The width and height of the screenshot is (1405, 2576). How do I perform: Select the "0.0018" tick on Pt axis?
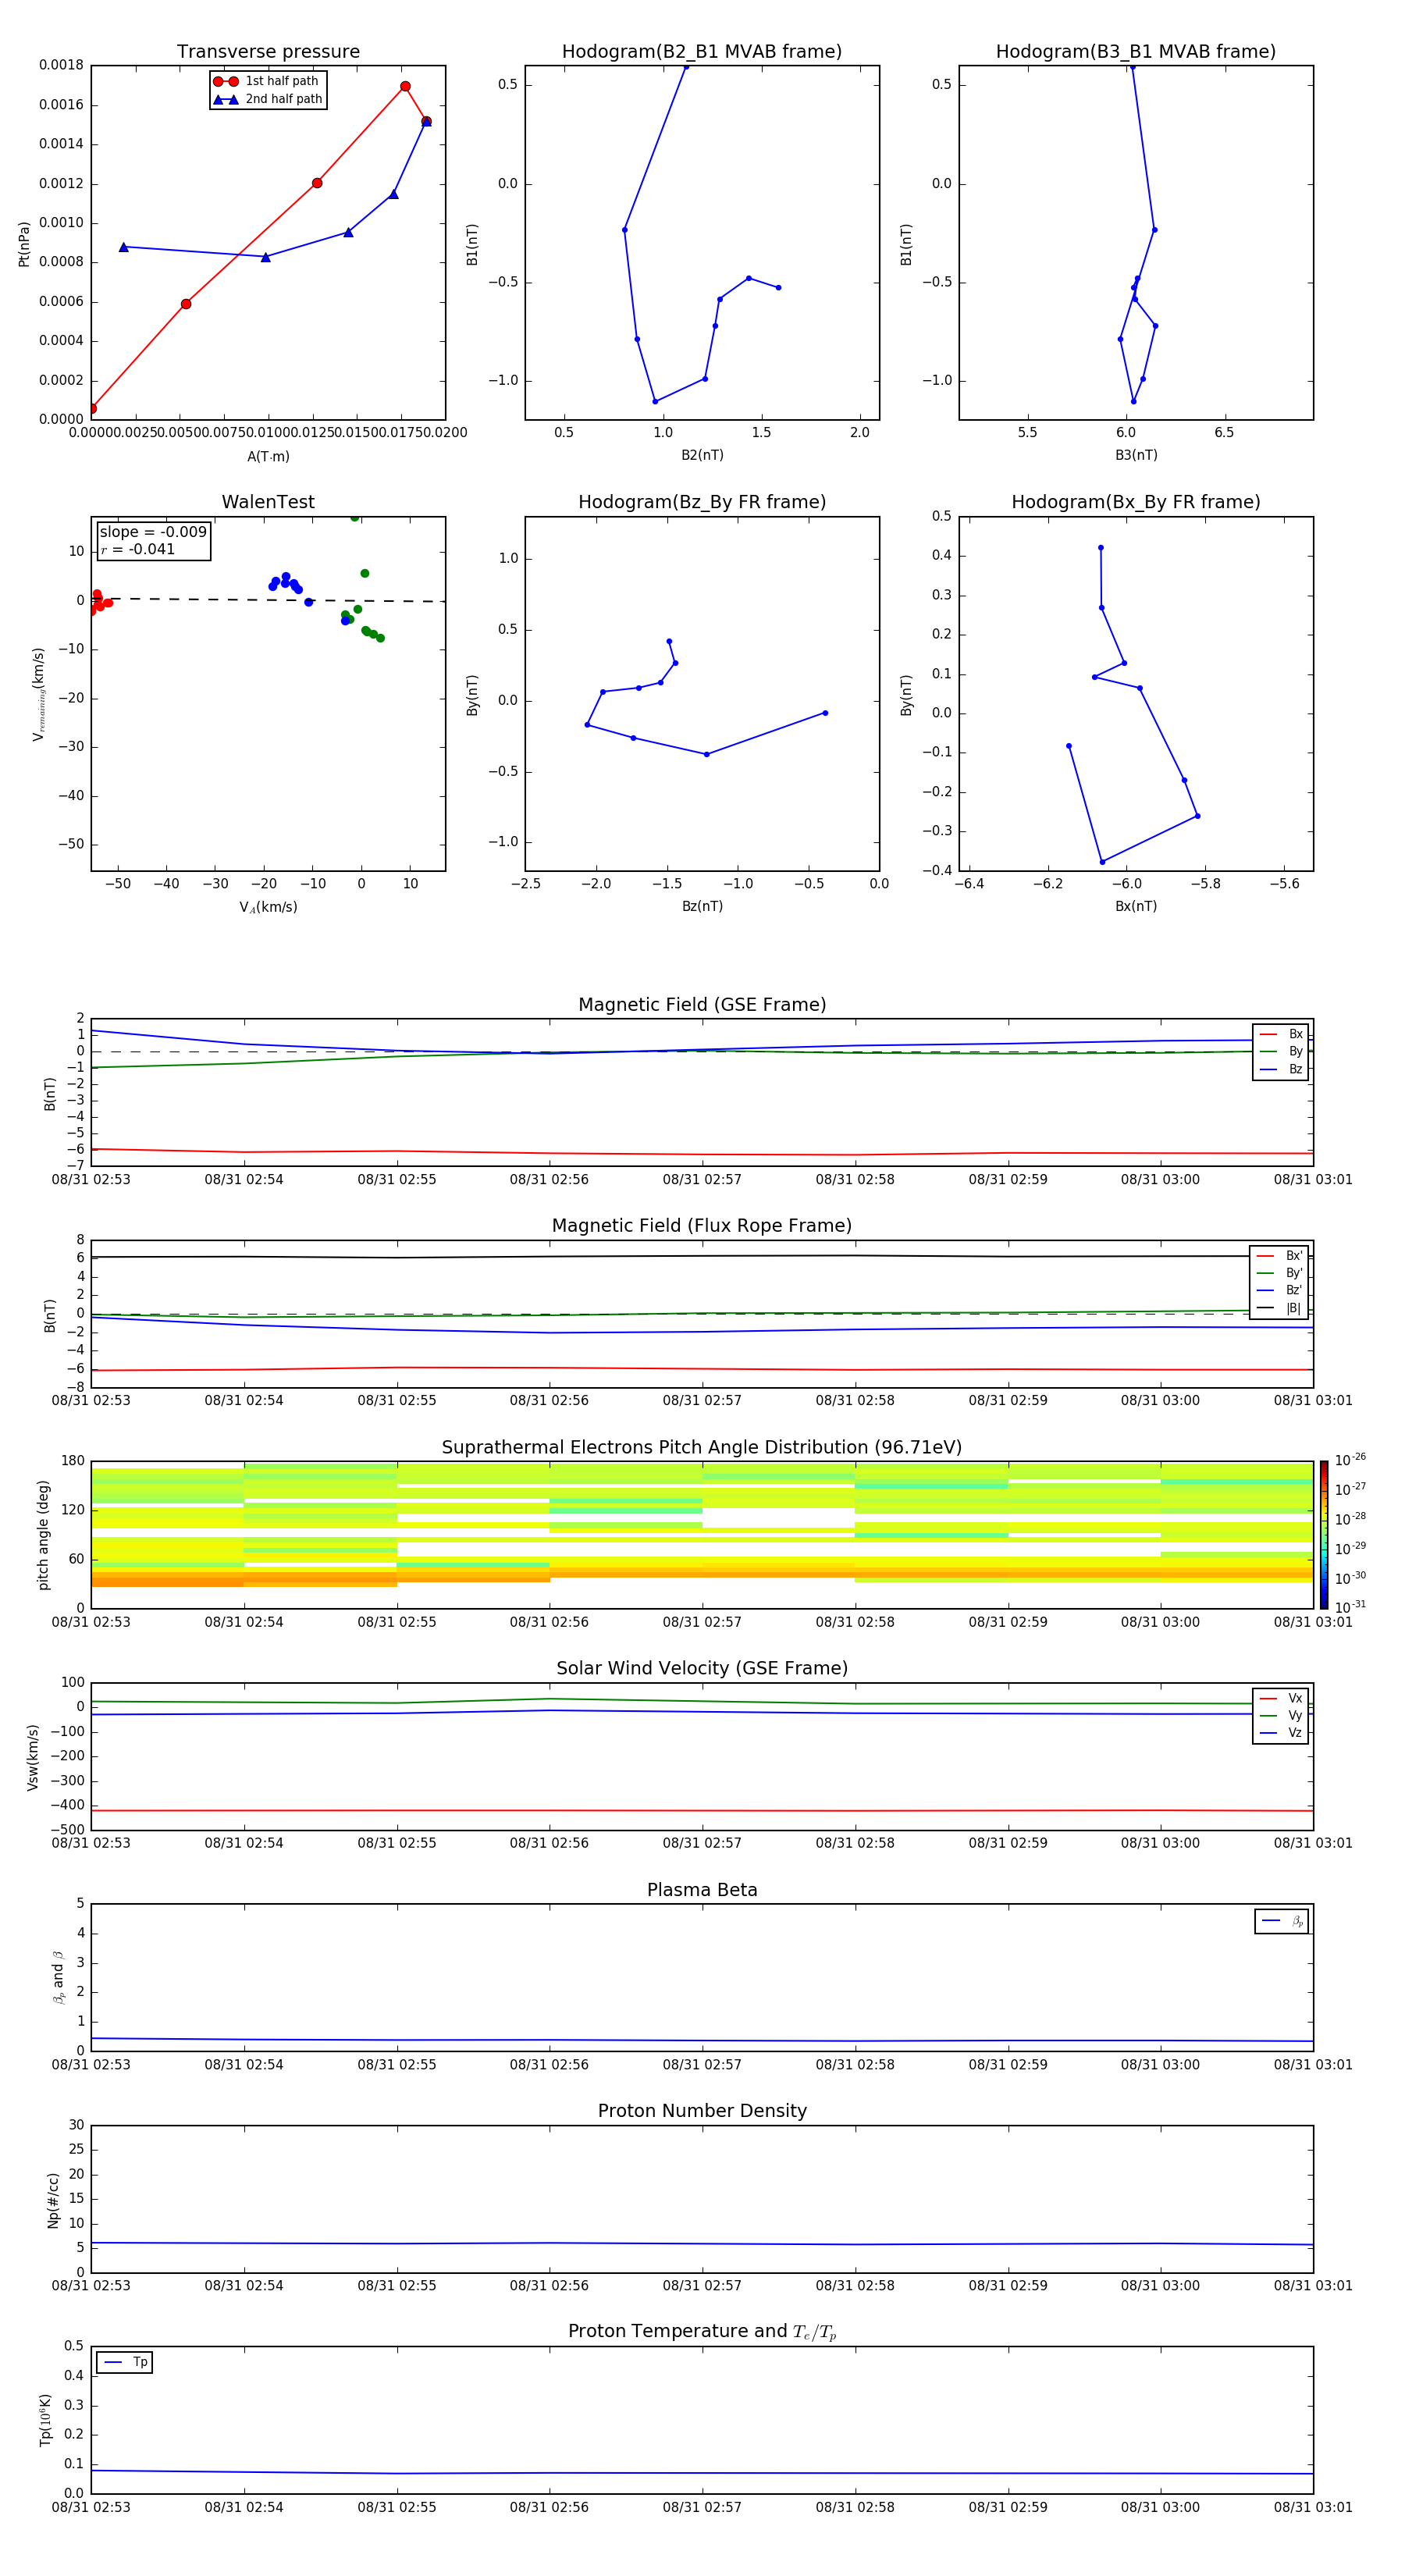click(x=61, y=65)
